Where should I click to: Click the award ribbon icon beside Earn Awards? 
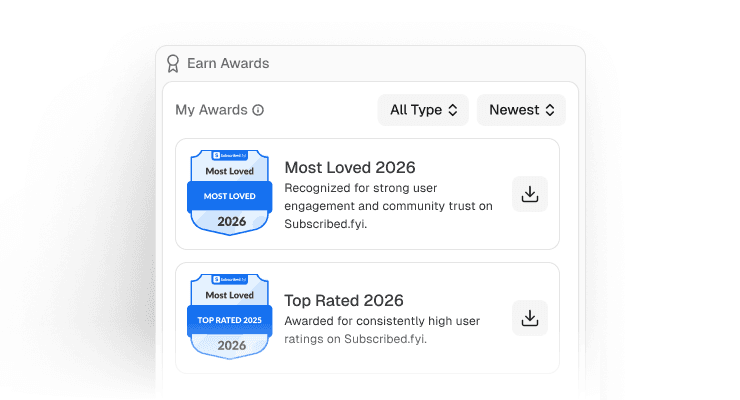coord(173,63)
